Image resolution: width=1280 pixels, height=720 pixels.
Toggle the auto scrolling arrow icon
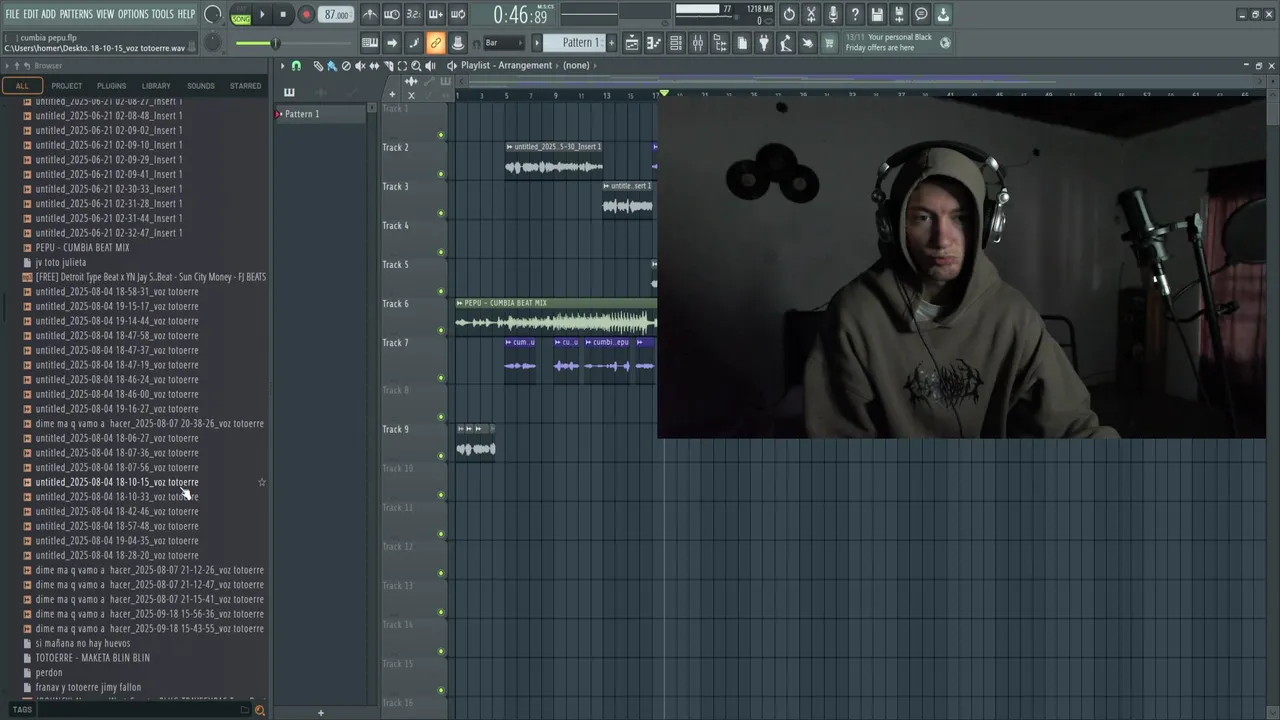(x=392, y=42)
